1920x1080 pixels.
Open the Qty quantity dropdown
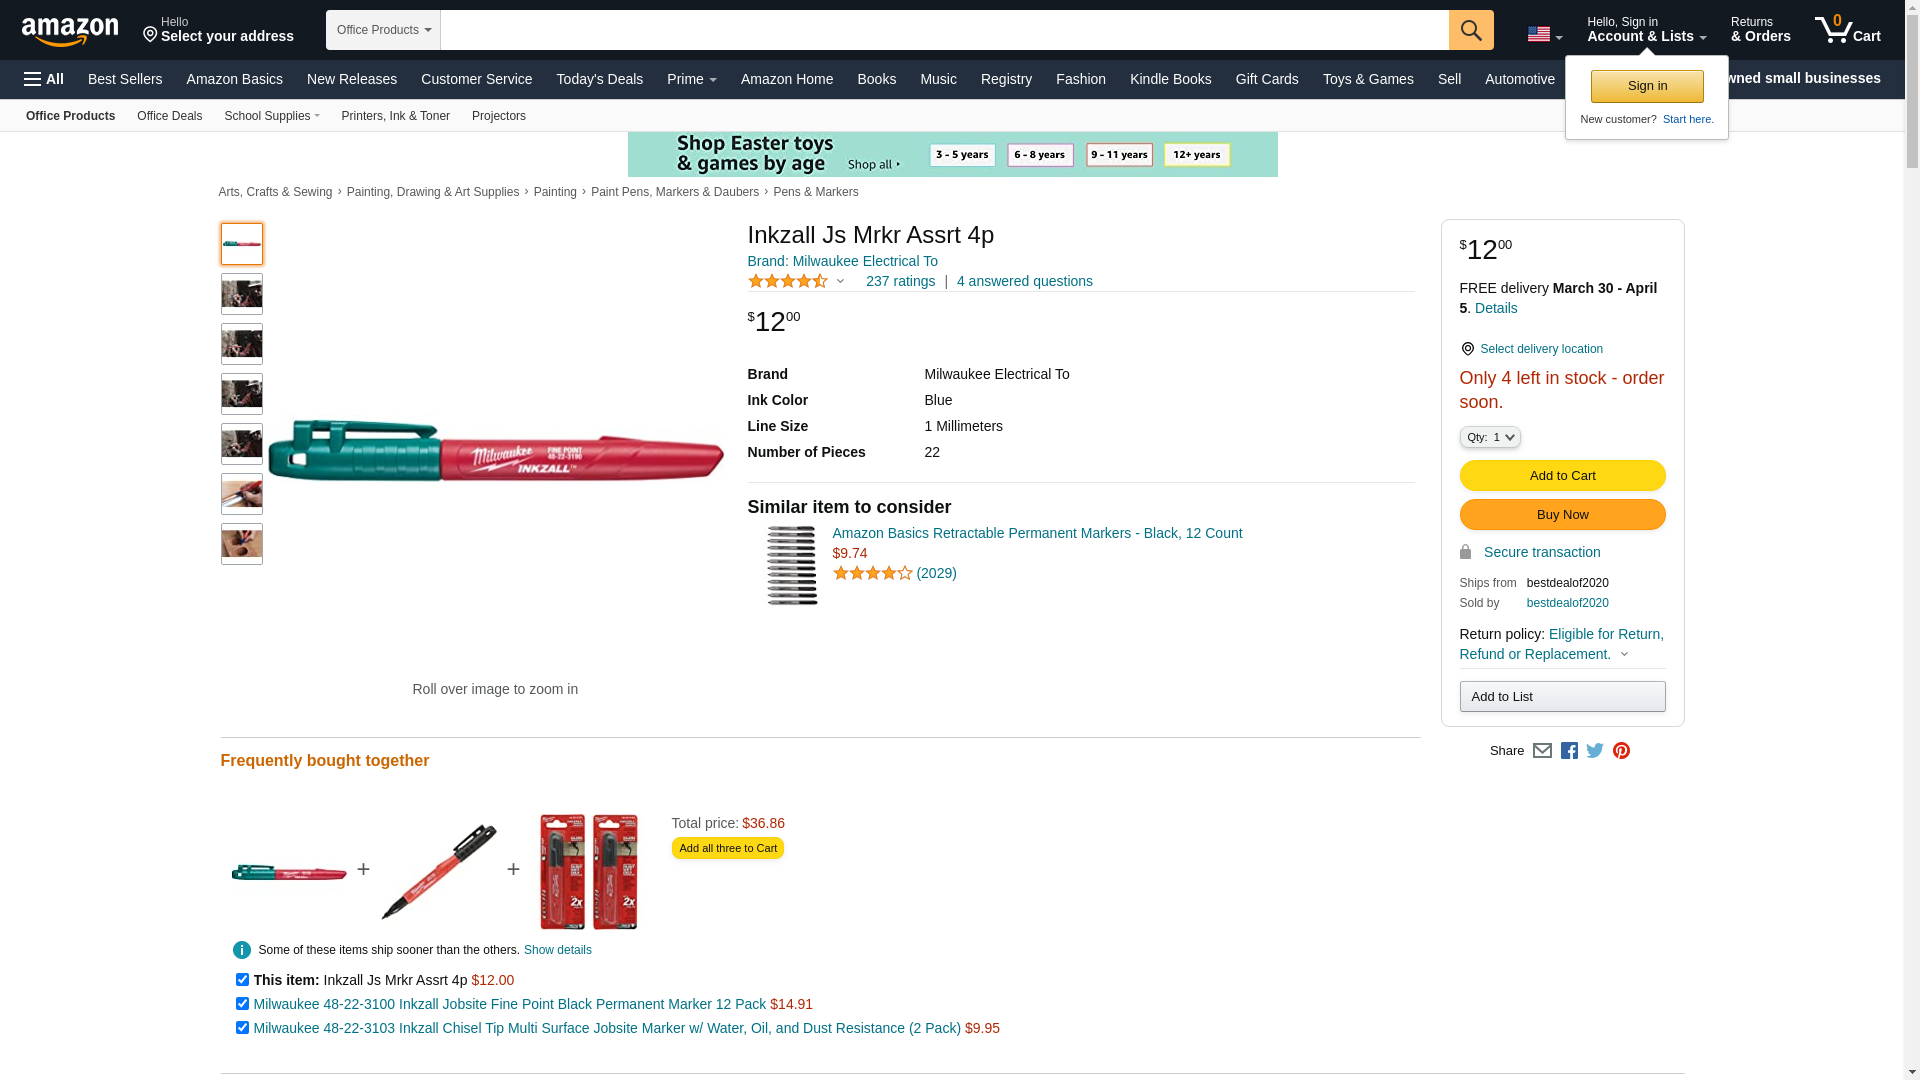tap(1489, 437)
